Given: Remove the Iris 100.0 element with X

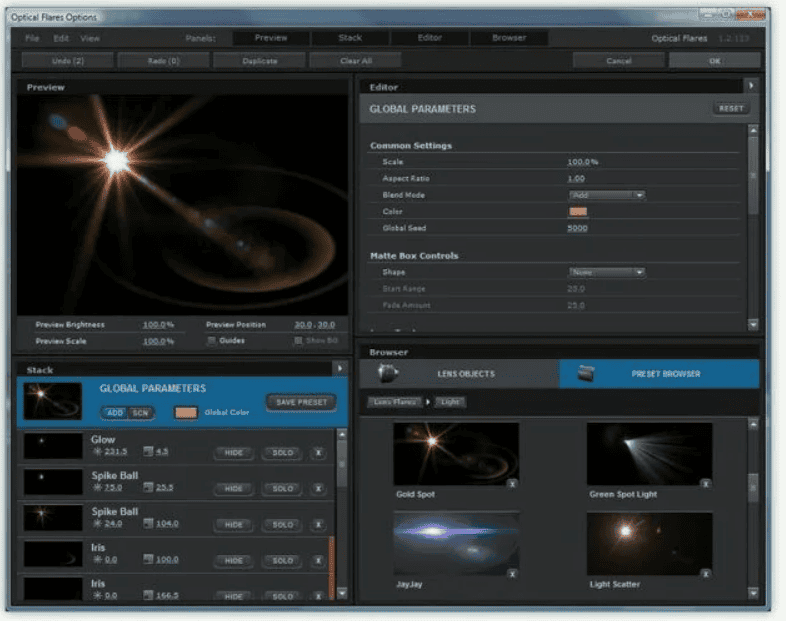Looking at the screenshot, I should click(318, 560).
